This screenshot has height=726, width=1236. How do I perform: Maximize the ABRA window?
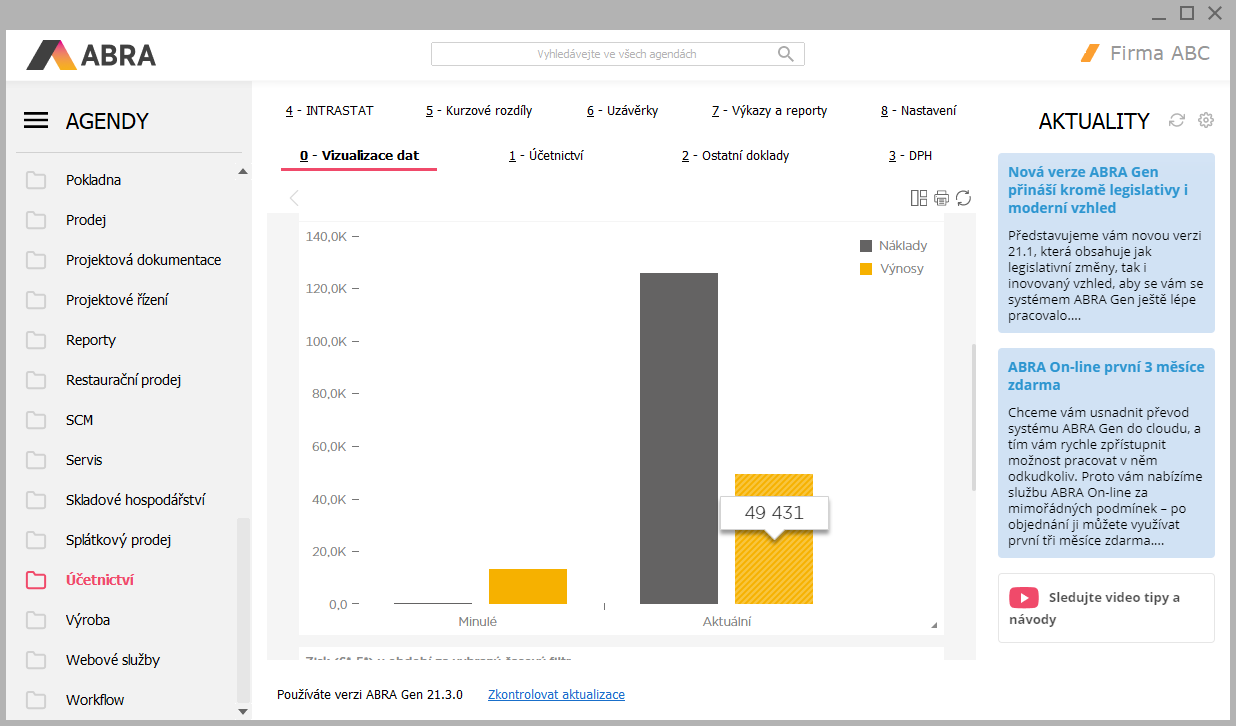[1187, 13]
